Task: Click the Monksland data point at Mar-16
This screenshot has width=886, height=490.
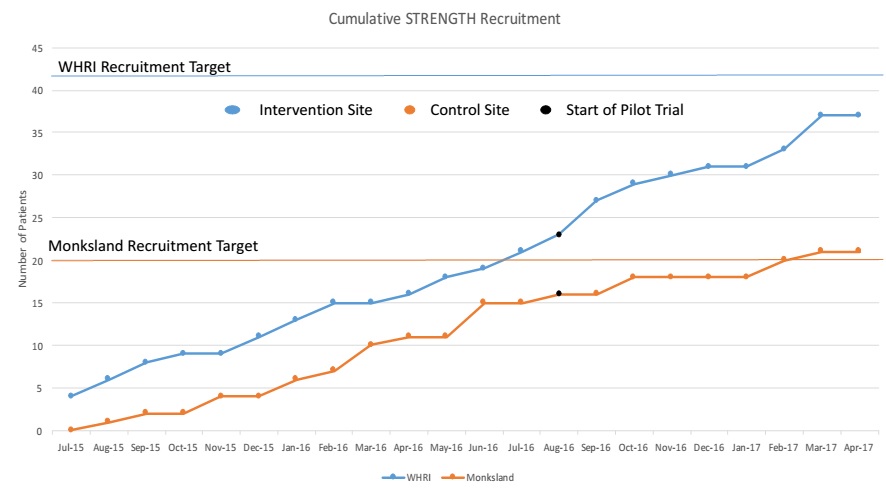Action: (x=371, y=345)
